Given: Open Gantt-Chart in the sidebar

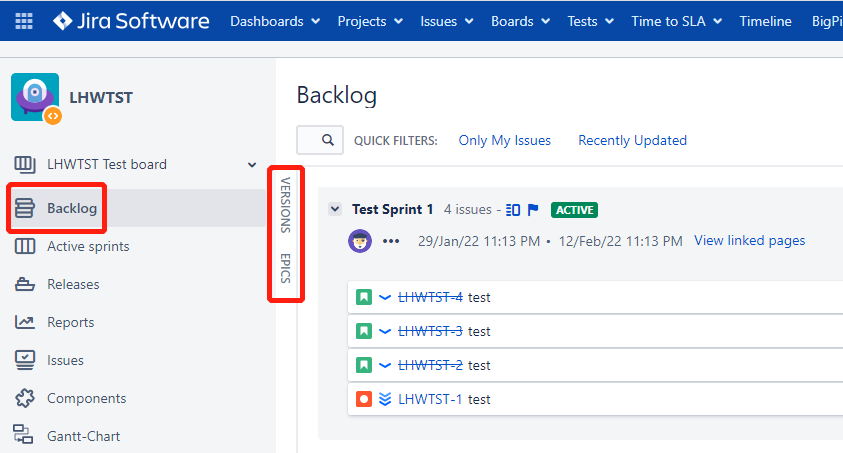Looking at the screenshot, I should click(83, 436).
